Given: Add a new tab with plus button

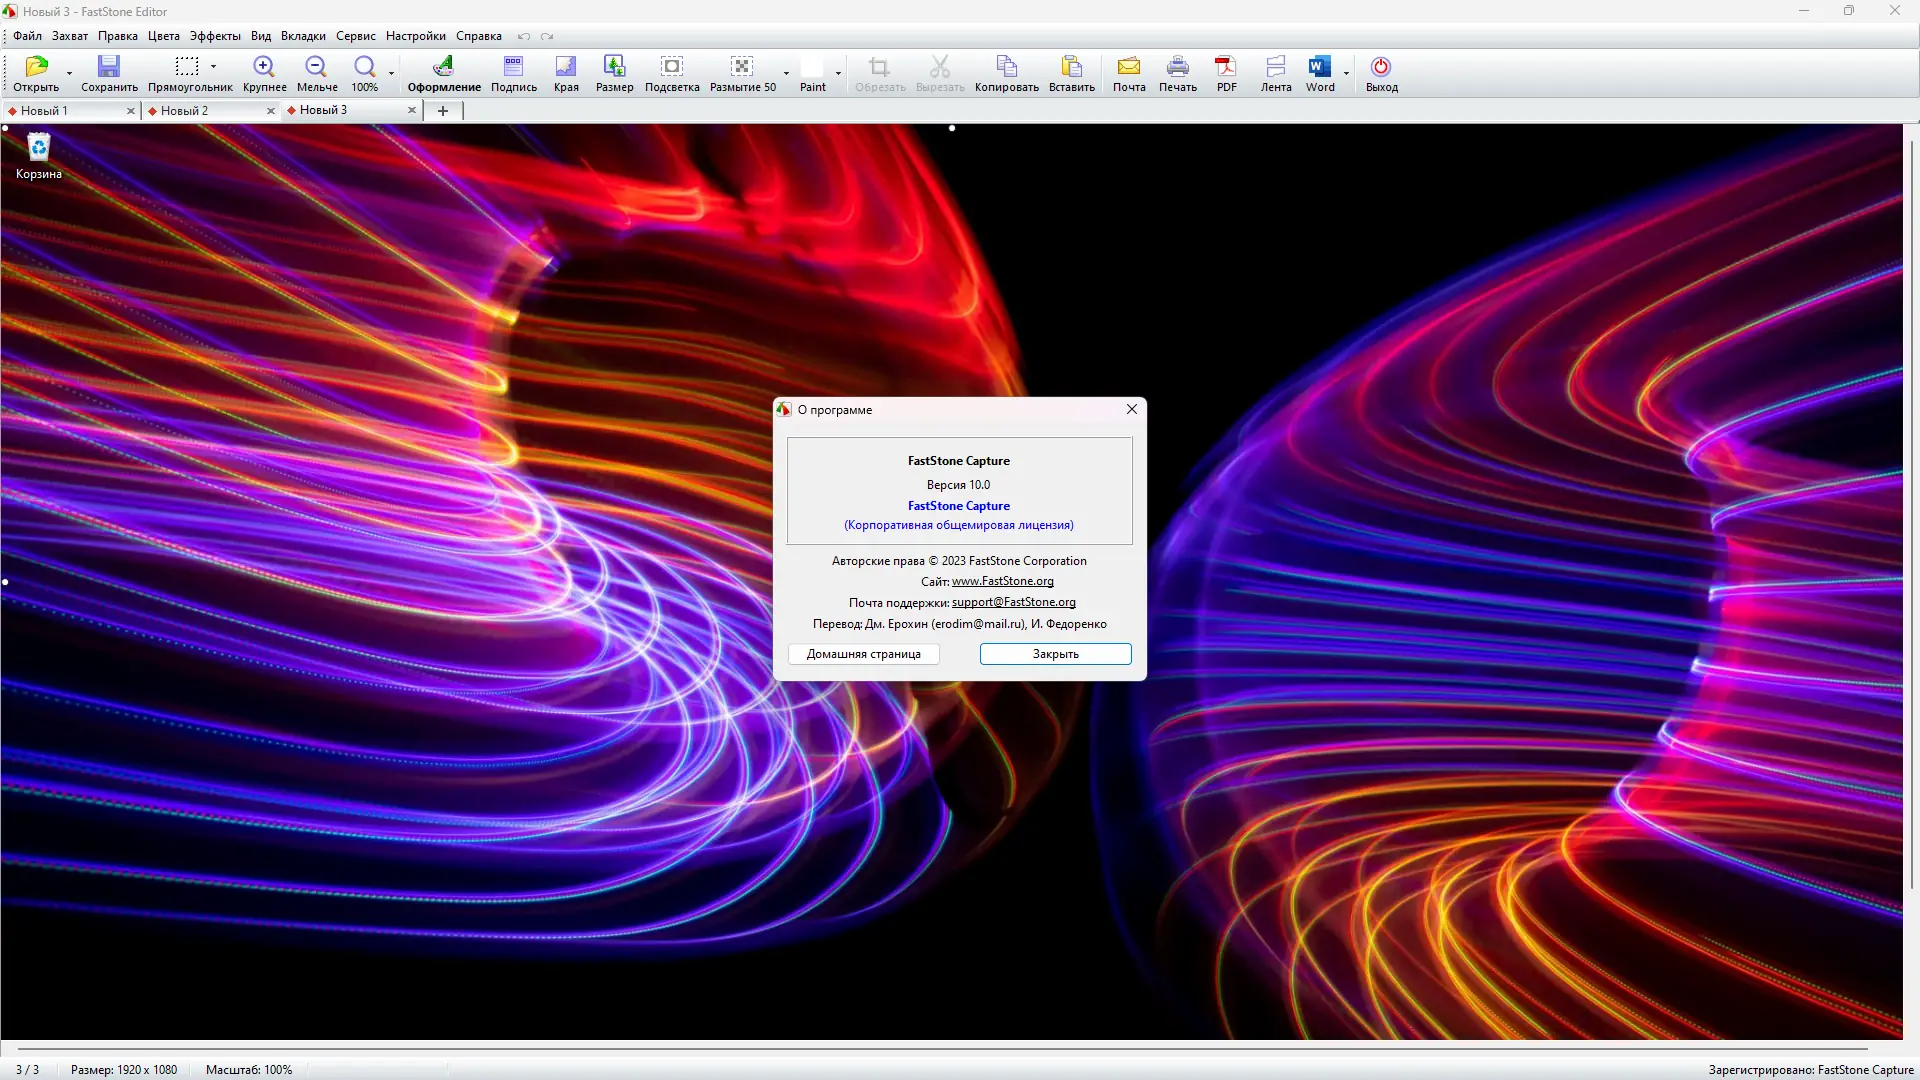Looking at the screenshot, I should [x=443, y=111].
